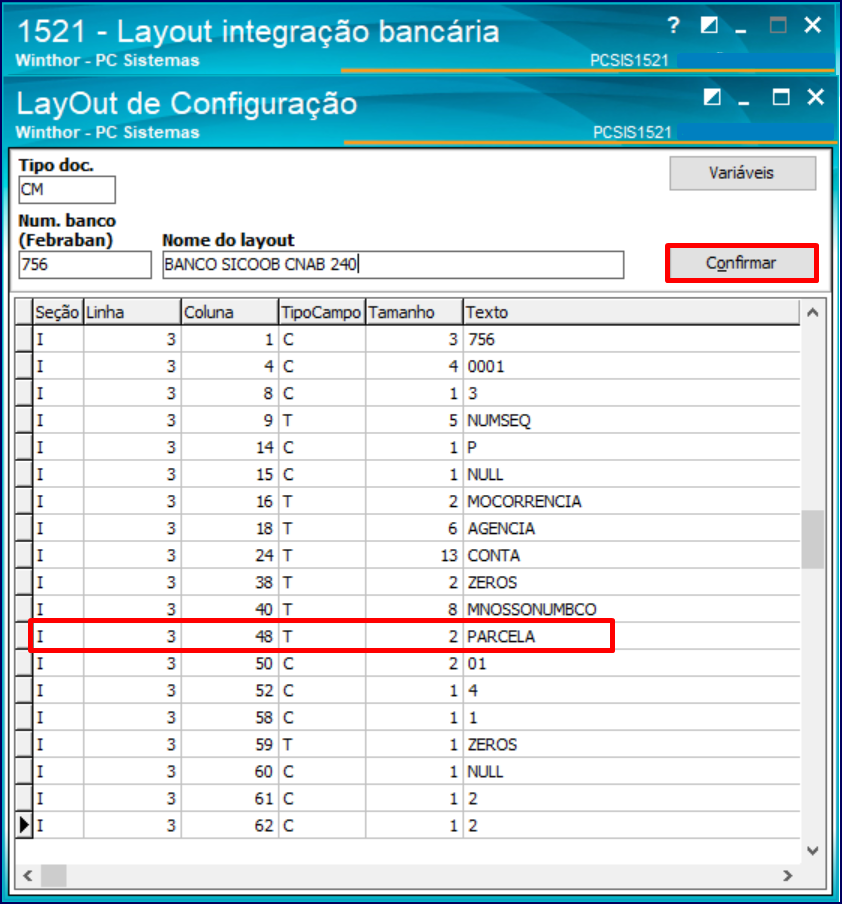Select the NUMSEQ text cell

point(632,420)
